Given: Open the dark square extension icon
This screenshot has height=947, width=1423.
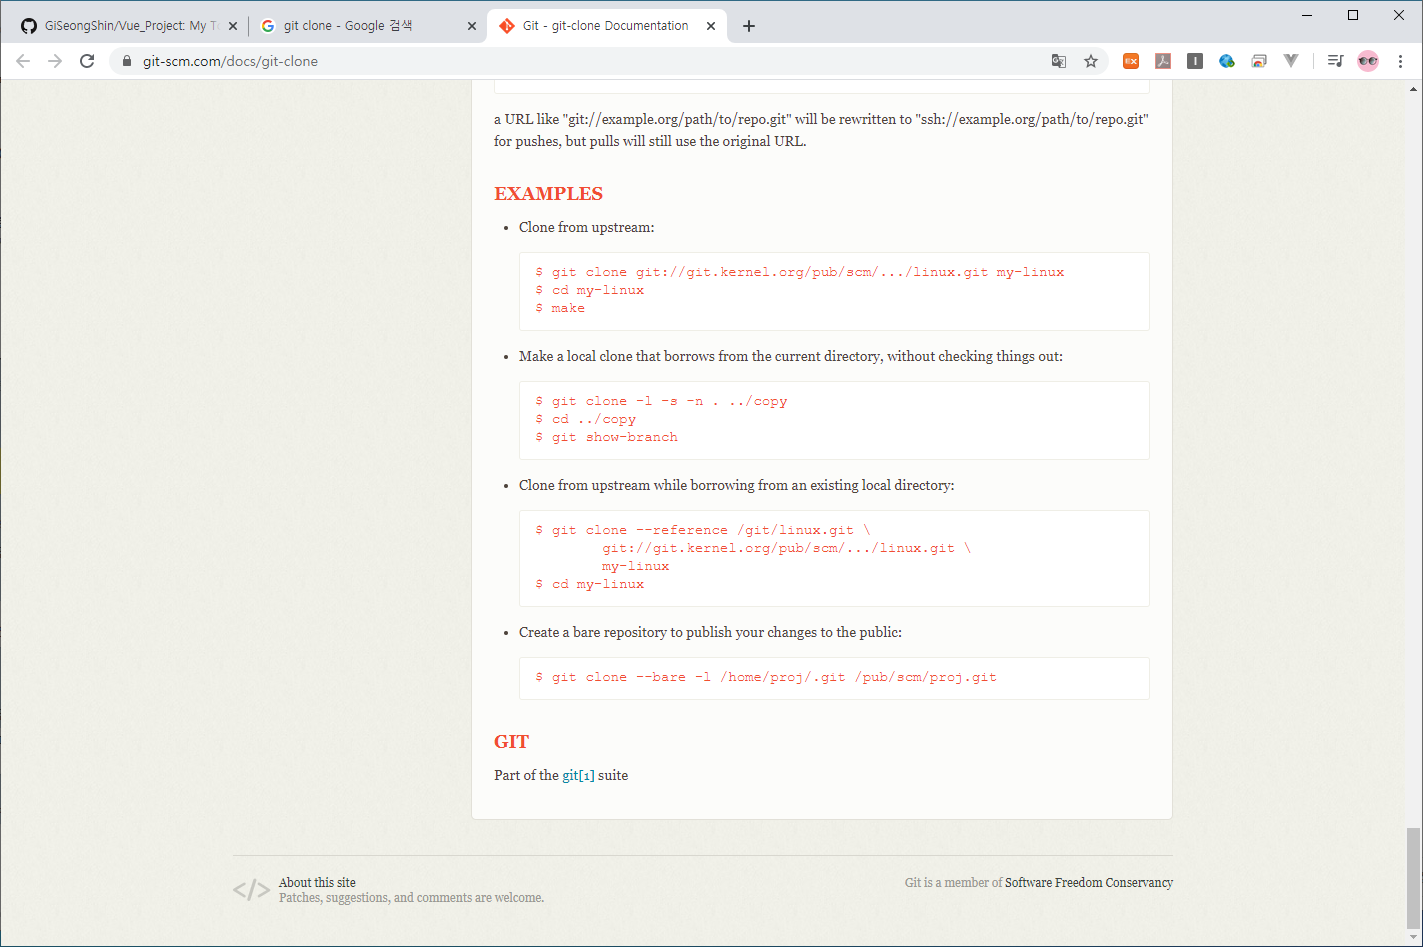Looking at the screenshot, I should pyautogui.click(x=1195, y=61).
